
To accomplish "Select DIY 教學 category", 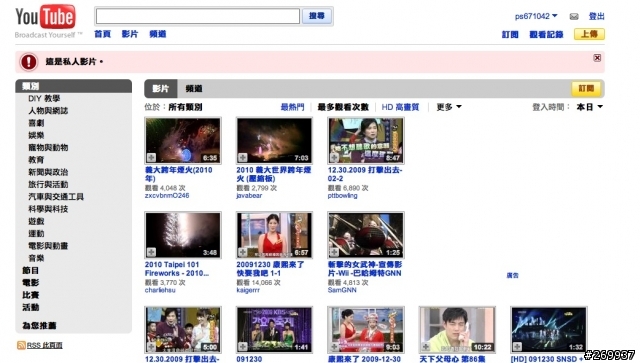I will pos(44,98).
